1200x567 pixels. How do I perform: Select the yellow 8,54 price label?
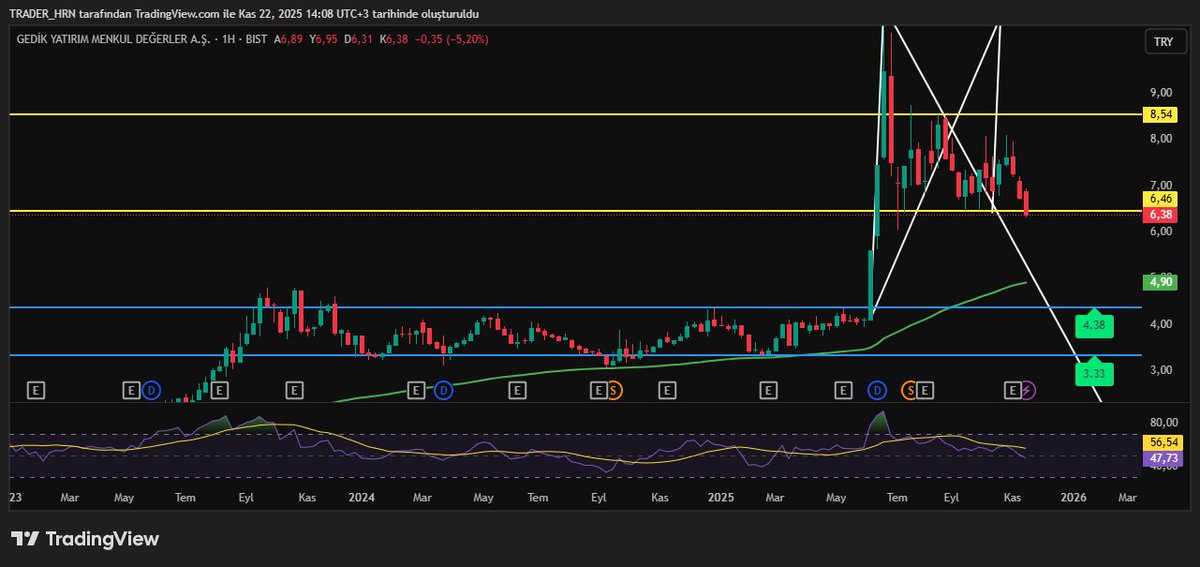click(1161, 115)
